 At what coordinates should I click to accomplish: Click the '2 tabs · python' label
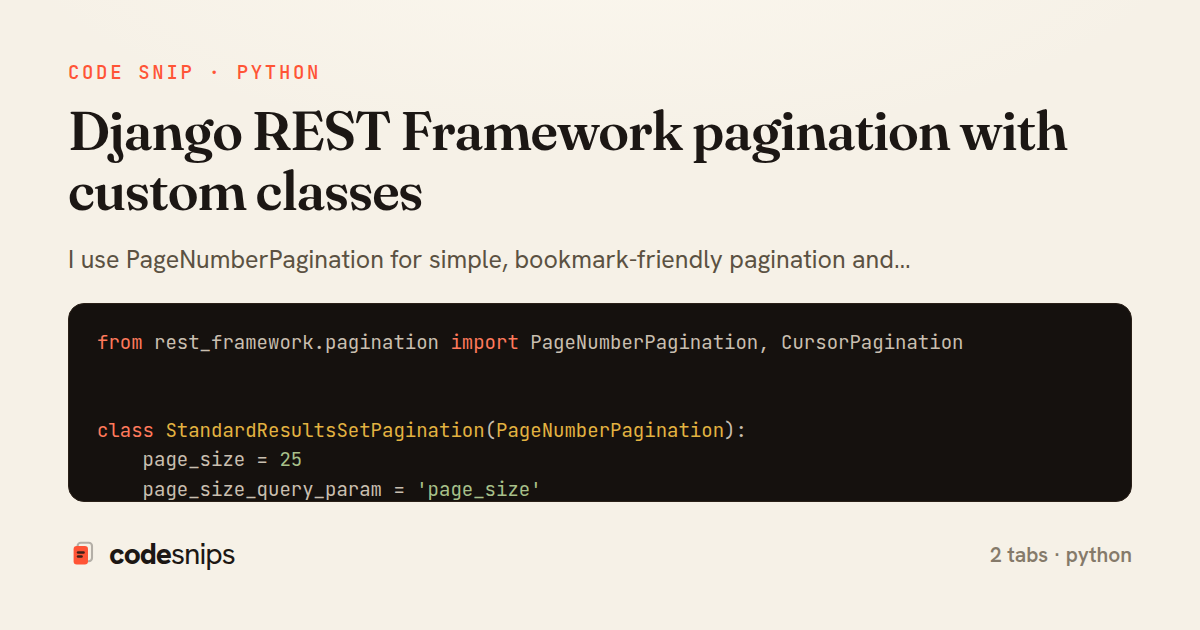pos(1061,555)
